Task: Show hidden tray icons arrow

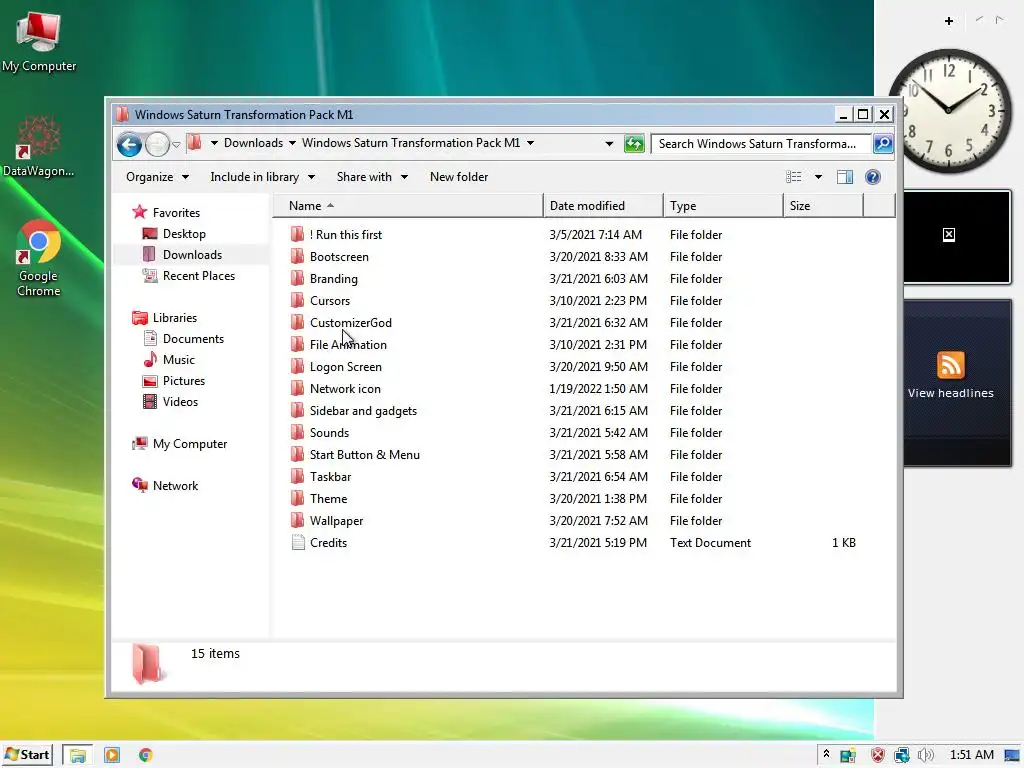Action: click(826, 754)
